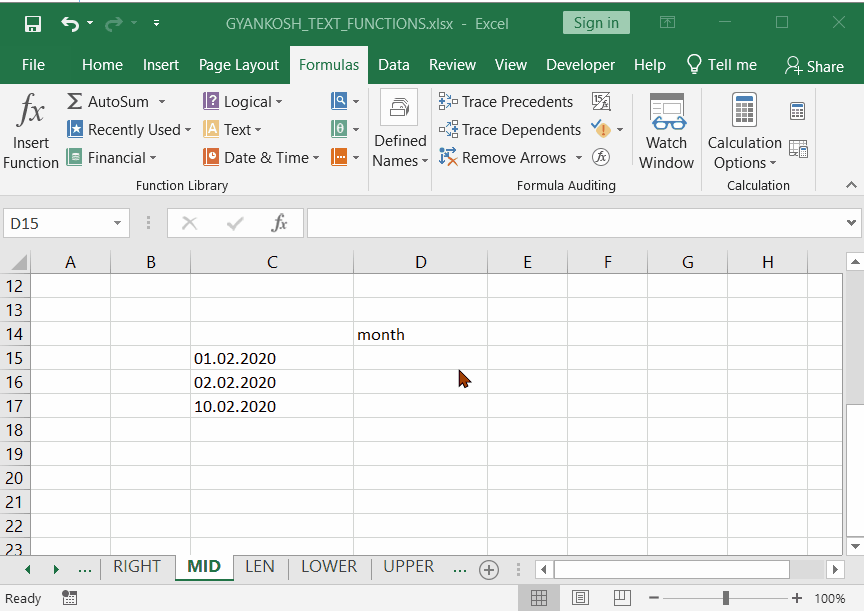Open the View tab
The width and height of the screenshot is (864, 611).
pos(511,65)
